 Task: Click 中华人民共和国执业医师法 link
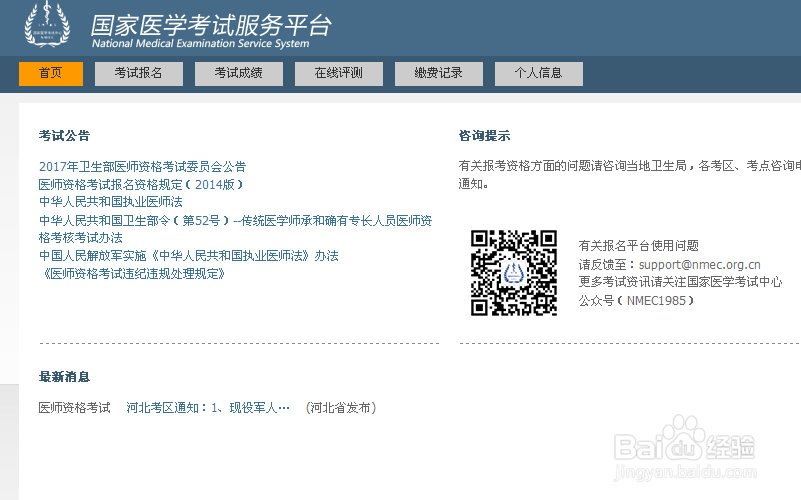111,202
